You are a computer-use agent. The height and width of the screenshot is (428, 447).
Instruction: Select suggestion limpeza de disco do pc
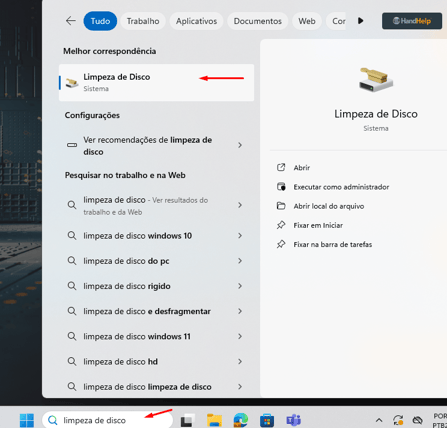point(156,261)
